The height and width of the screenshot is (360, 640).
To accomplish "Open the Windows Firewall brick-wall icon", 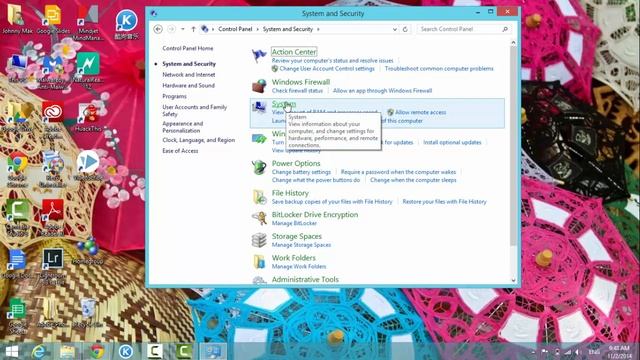I will pos(259,86).
